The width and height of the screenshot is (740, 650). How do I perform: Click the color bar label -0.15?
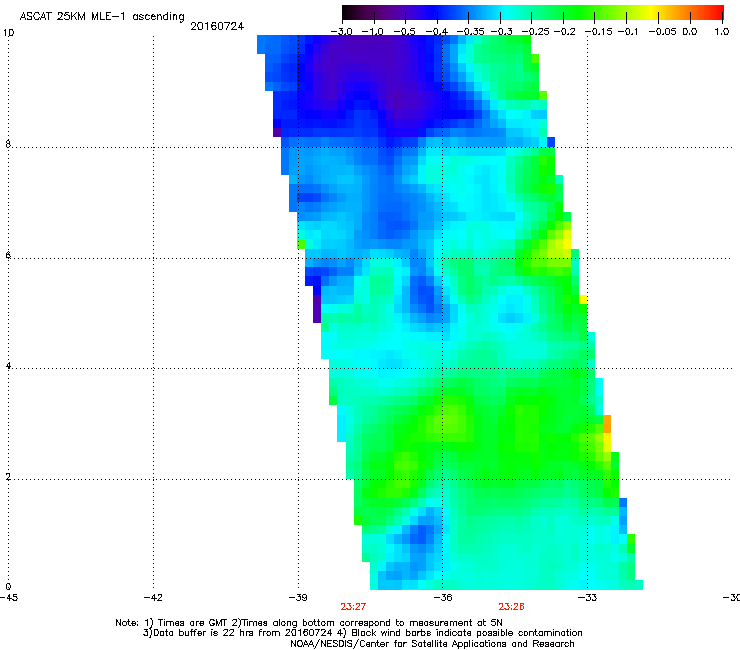598,32
